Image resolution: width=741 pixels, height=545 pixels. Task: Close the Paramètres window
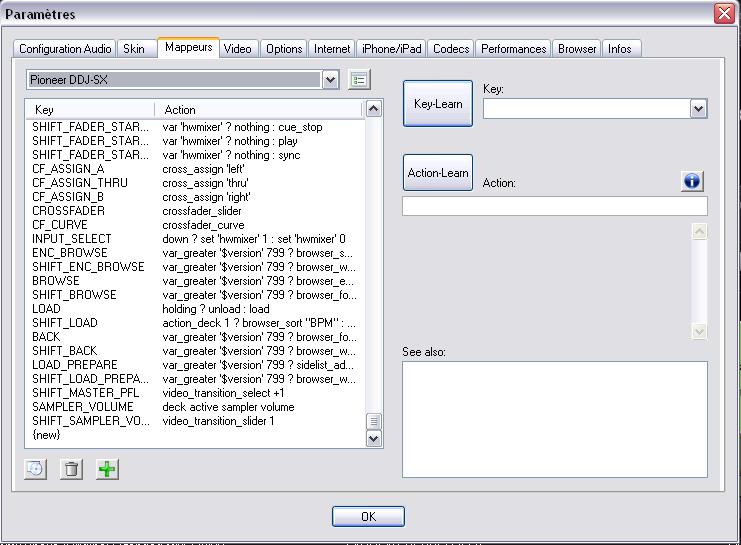[x=725, y=14]
